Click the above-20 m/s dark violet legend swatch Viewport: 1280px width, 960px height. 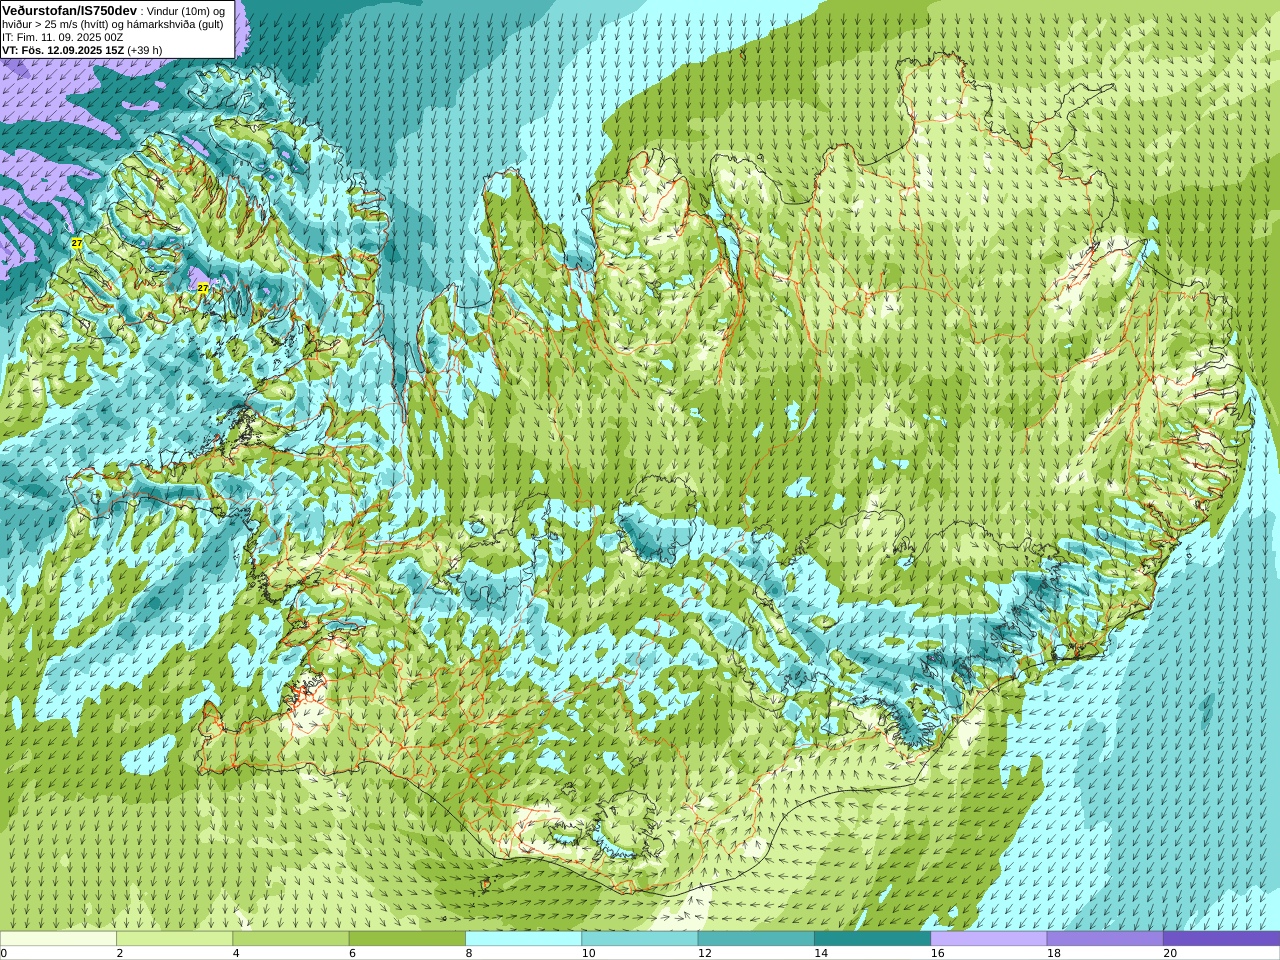pyautogui.click(x=1221, y=939)
